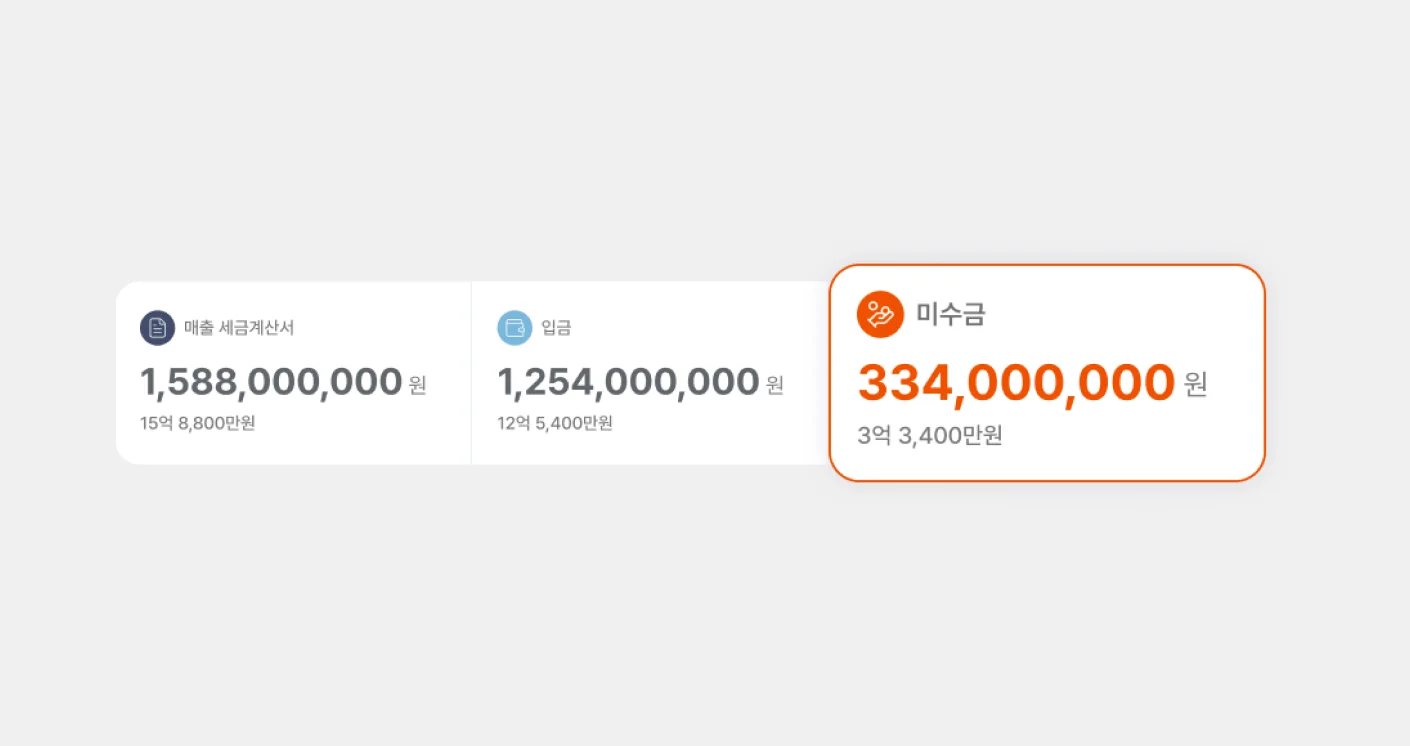Click the 원 unit after 334,000,000
The width and height of the screenshot is (1410, 746).
1196,384
